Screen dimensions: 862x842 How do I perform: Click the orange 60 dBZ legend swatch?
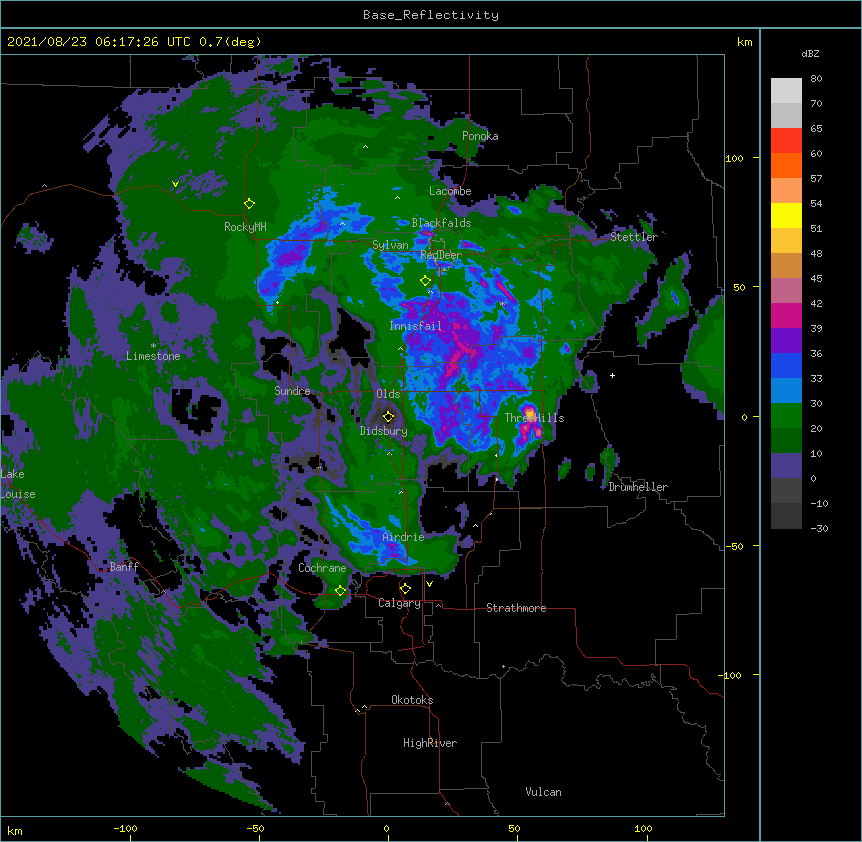tap(786, 165)
